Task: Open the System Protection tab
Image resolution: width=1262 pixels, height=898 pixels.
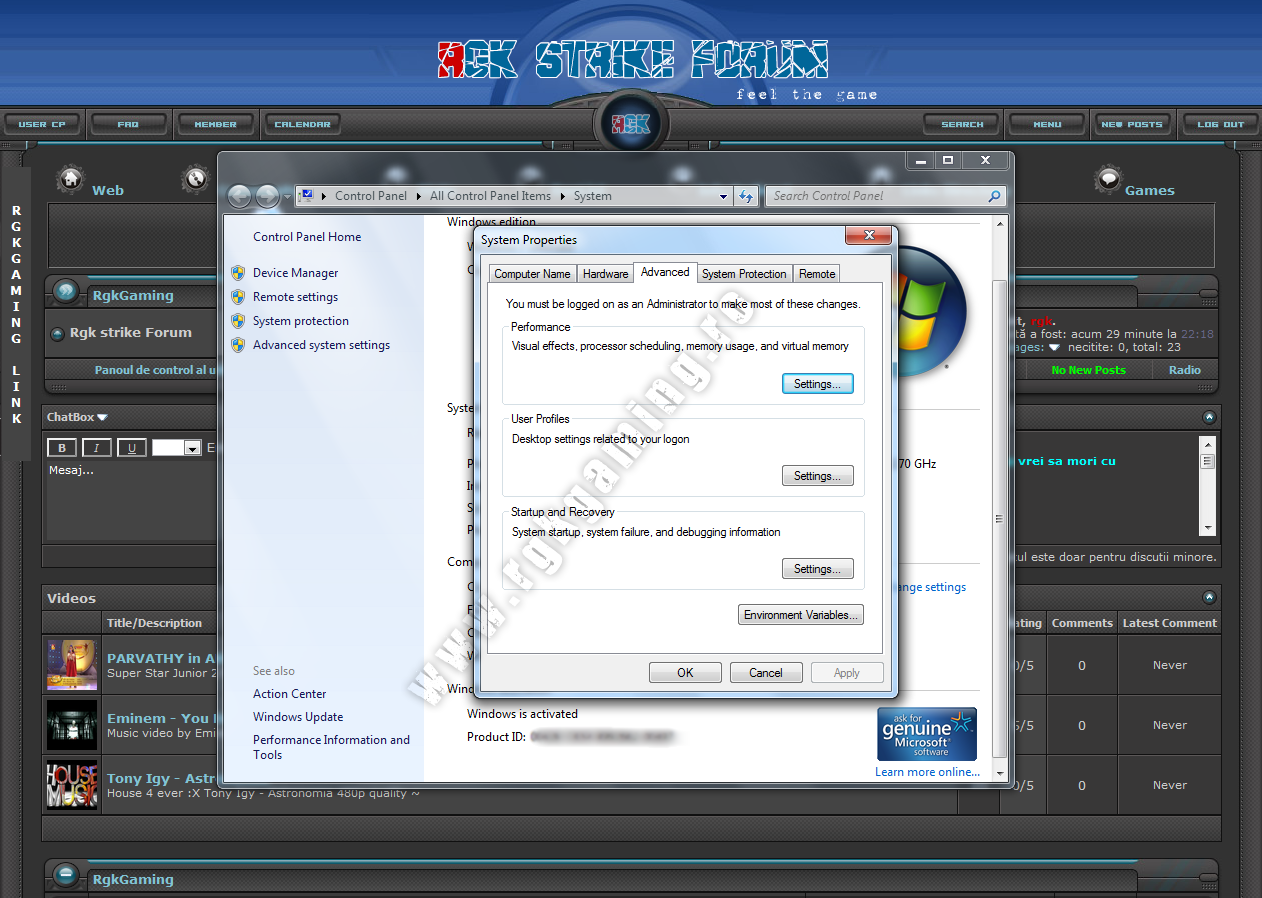Action: click(x=743, y=274)
